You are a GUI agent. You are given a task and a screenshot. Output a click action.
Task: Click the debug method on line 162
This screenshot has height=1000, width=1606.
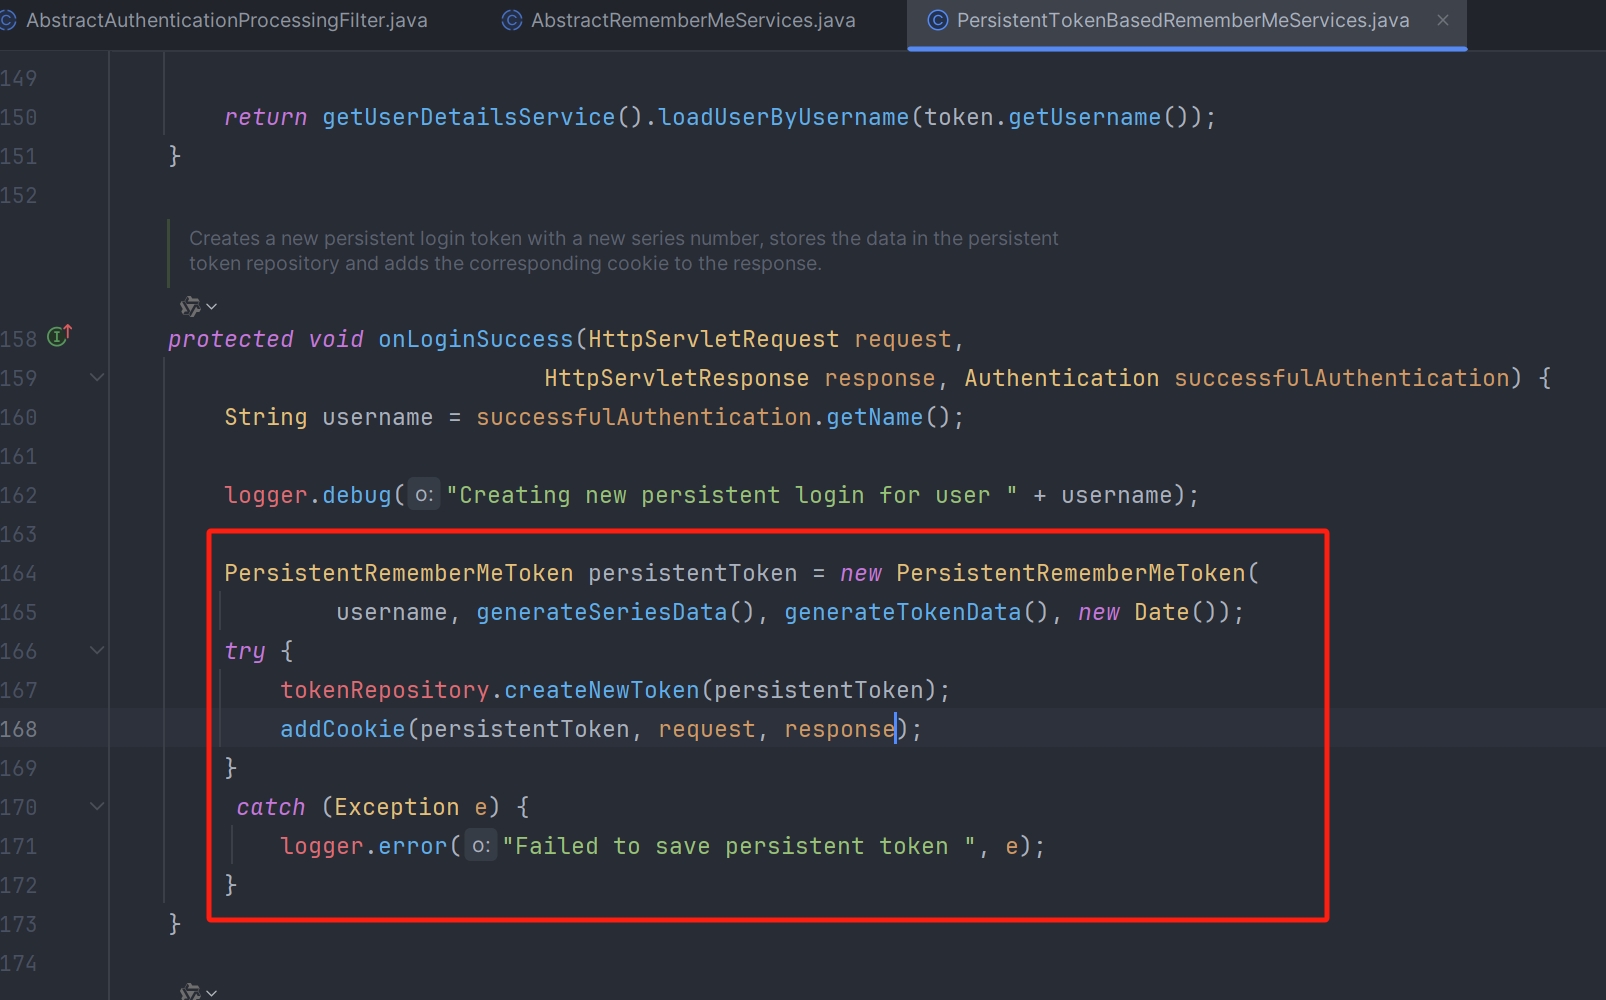click(x=357, y=495)
